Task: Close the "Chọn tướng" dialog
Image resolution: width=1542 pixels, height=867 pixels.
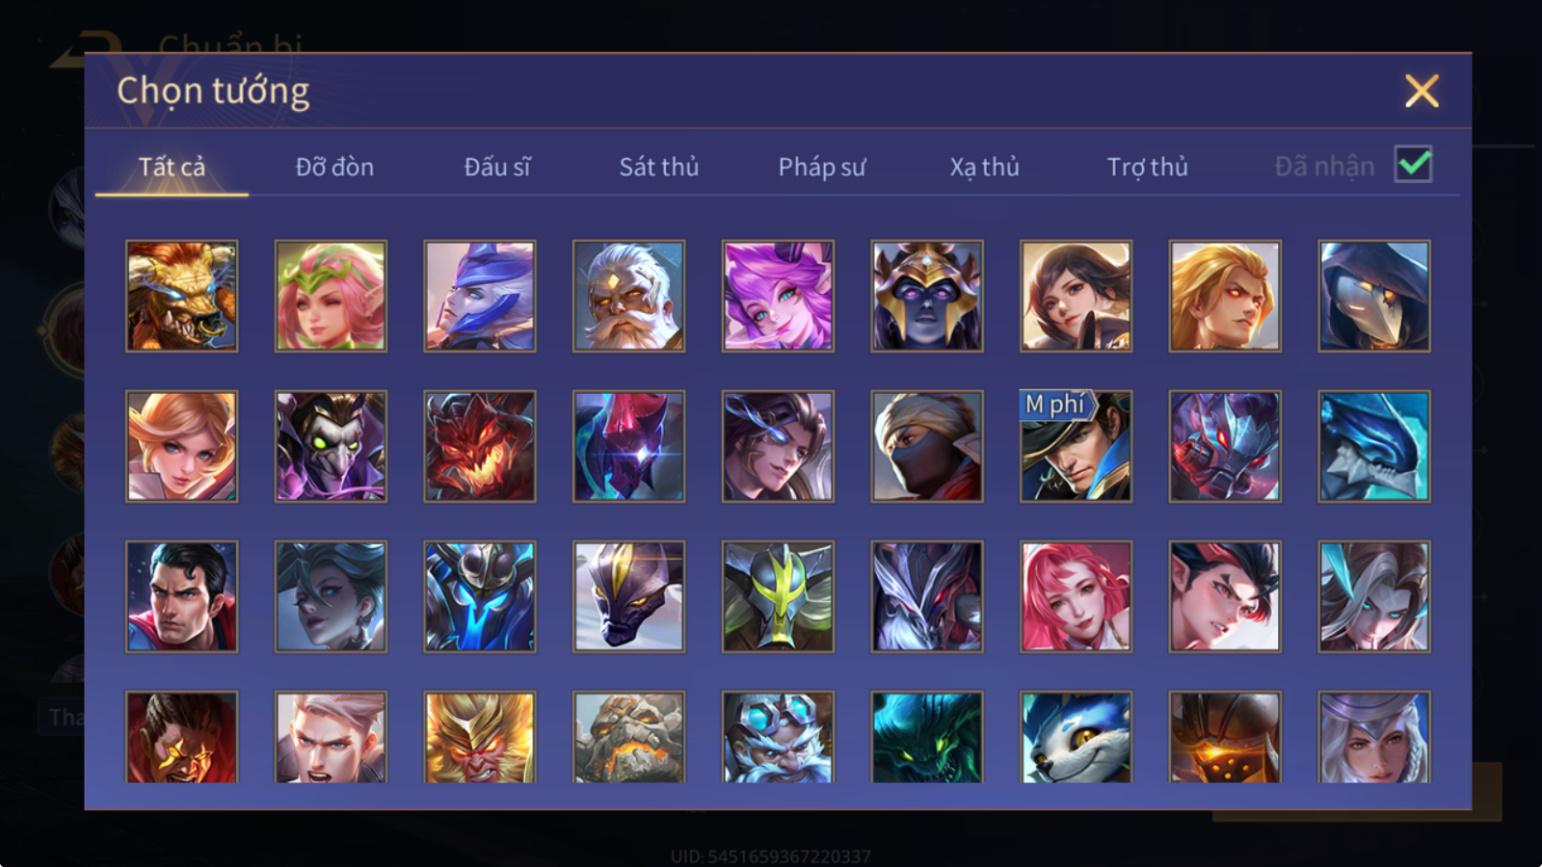Action: (1421, 91)
